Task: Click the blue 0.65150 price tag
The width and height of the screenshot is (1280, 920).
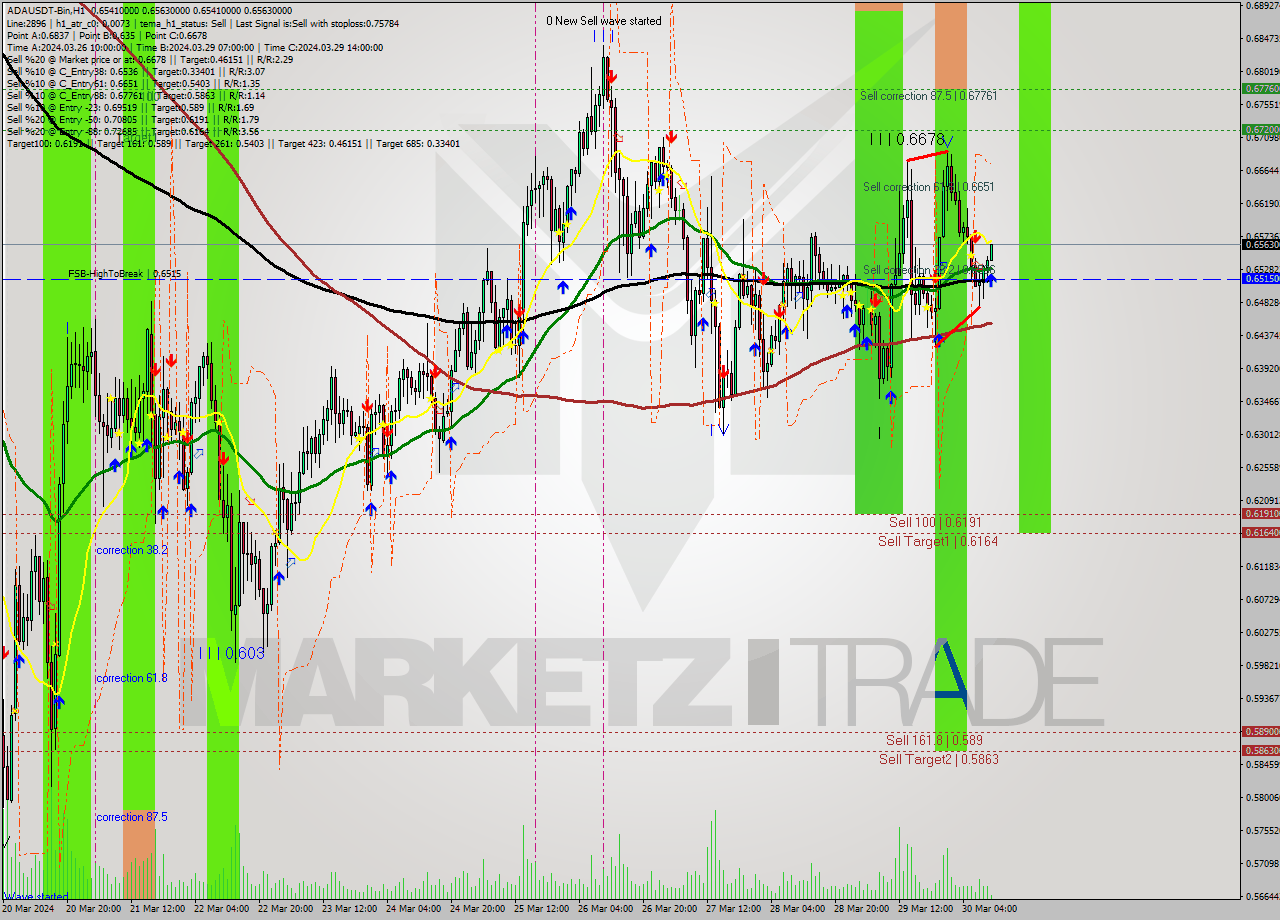Action: coord(1260,278)
